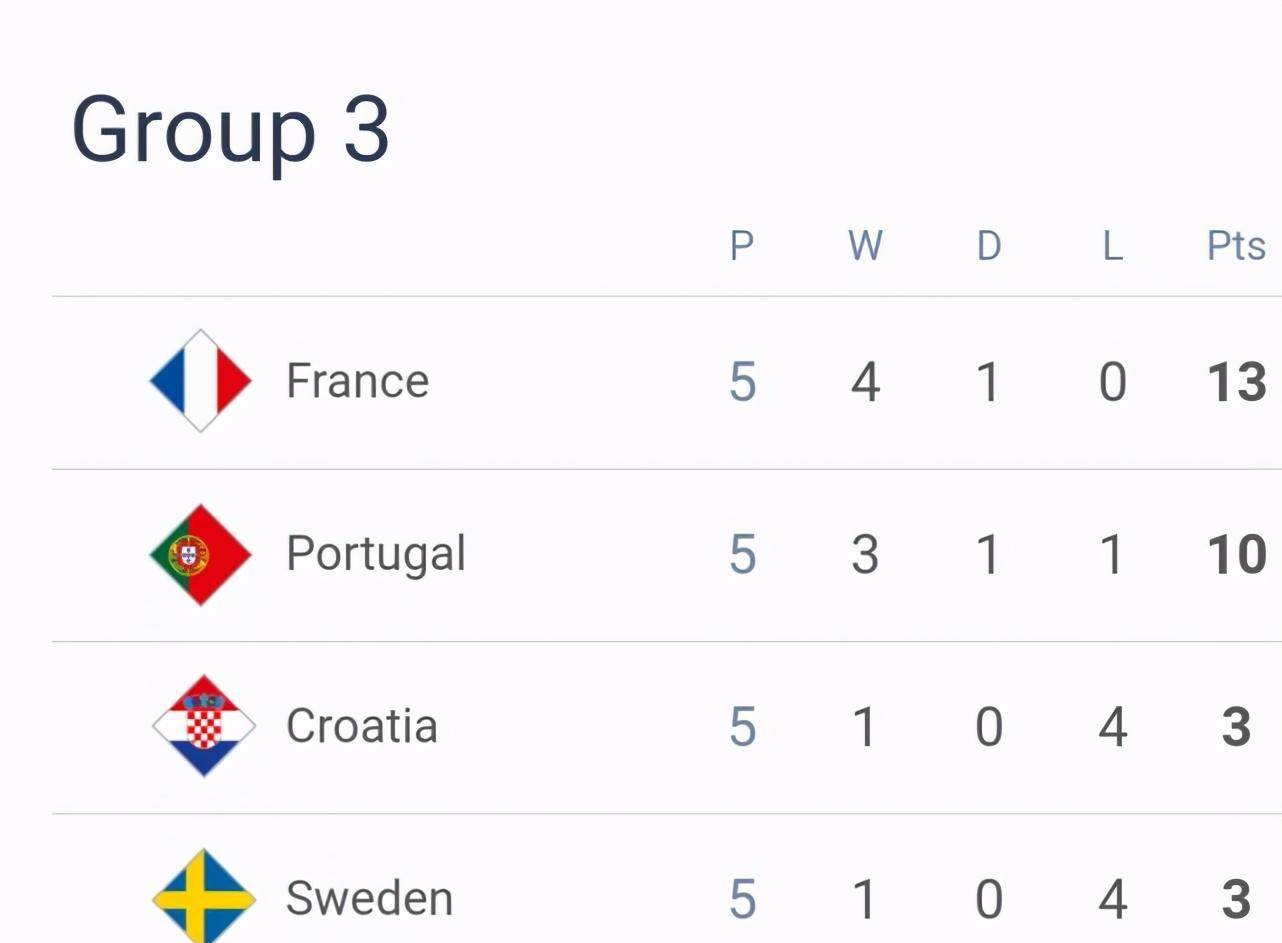Click the Pts column header
Screen dimensions: 1282x943
click(x=1236, y=246)
